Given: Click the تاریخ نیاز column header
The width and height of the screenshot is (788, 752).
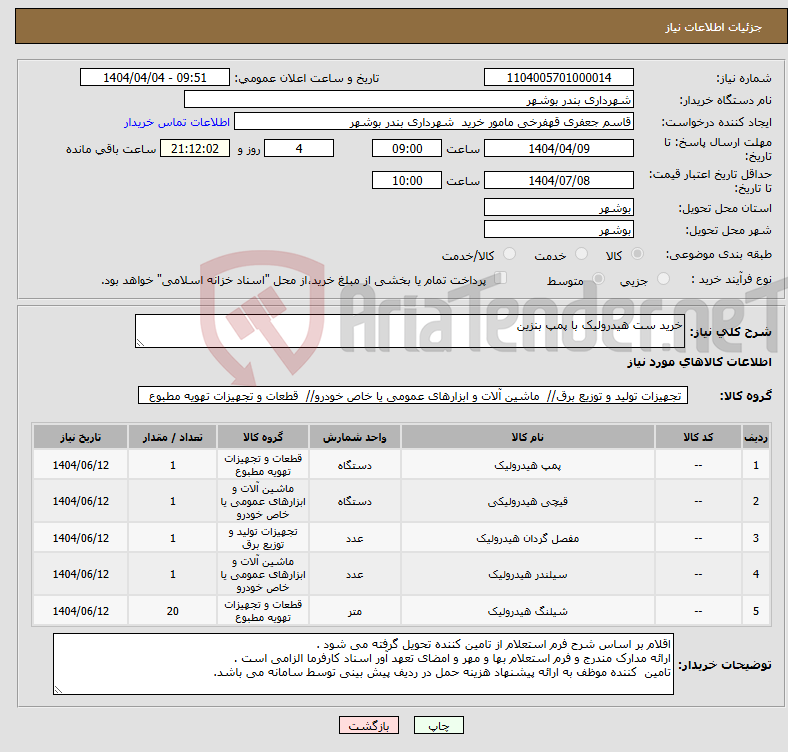Looking at the screenshot, I should click(x=80, y=437).
